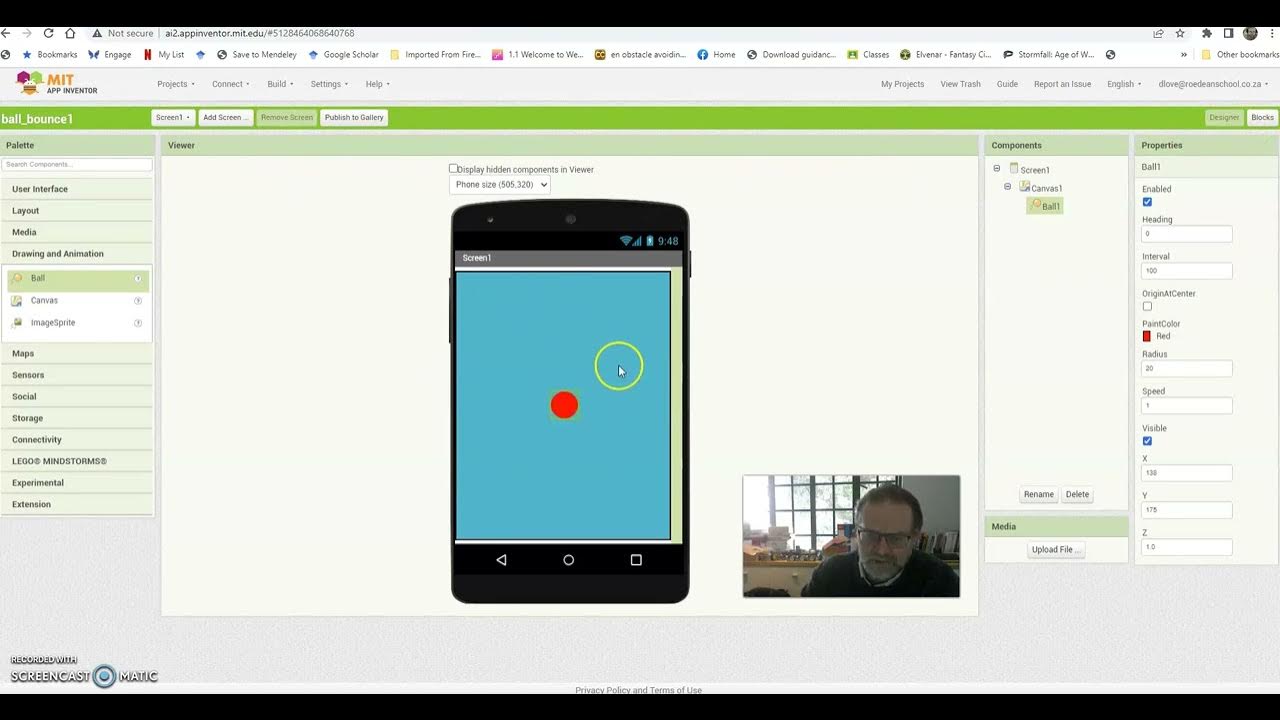Open the Phone size dropdown
This screenshot has height=720, width=1280.
(500, 184)
